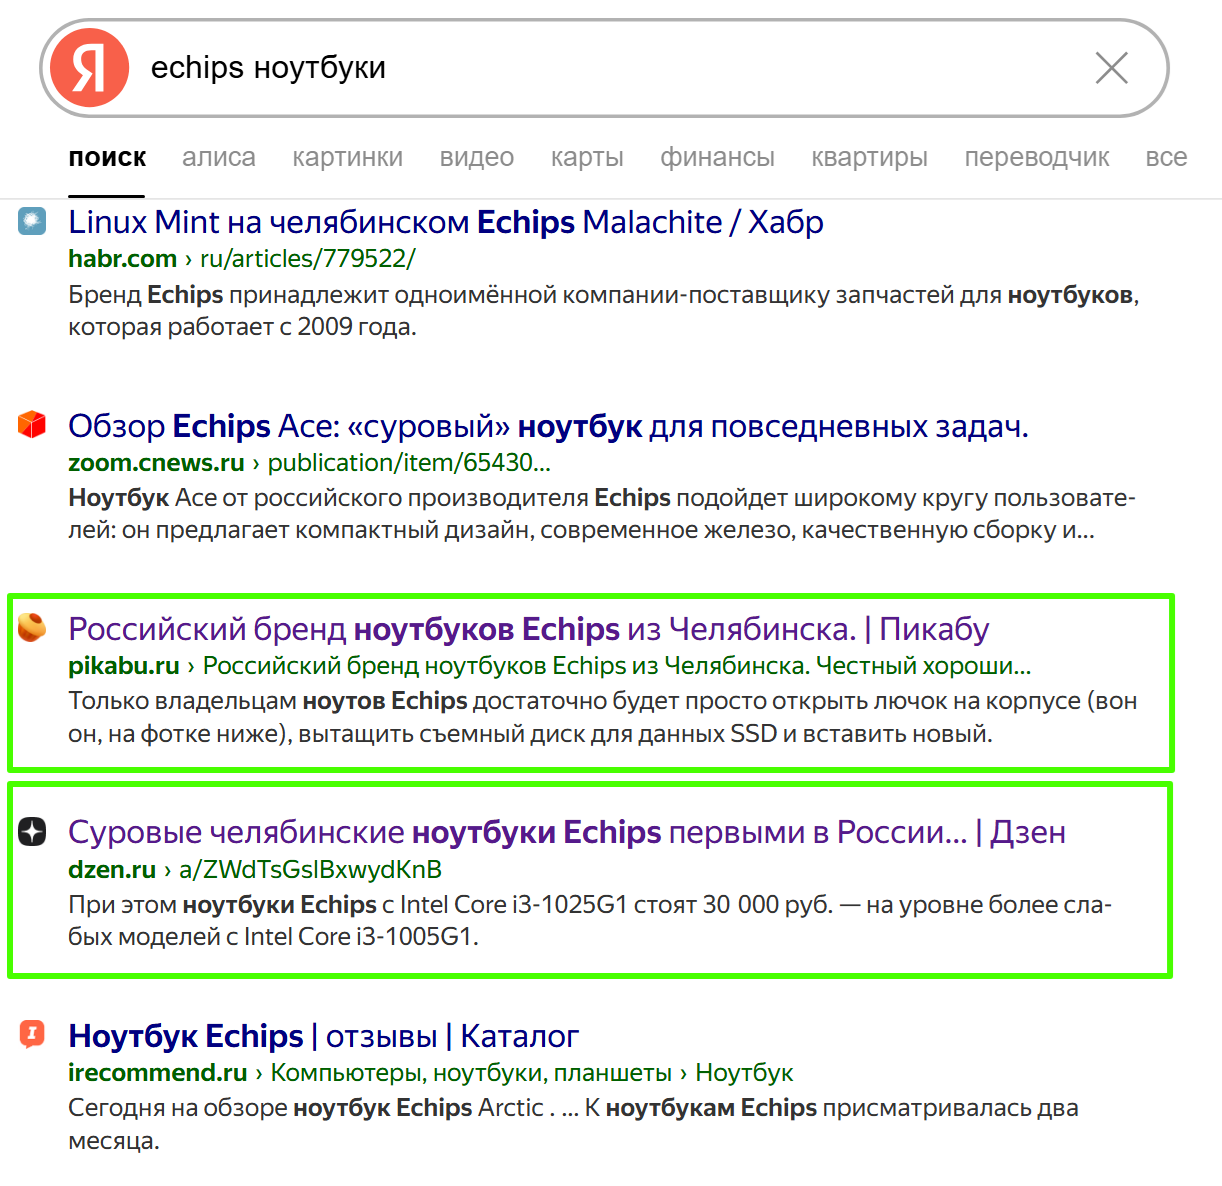Screen dimensions: 1222x1186
Task: Switch to the алиса tab
Action: [x=218, y=158]
